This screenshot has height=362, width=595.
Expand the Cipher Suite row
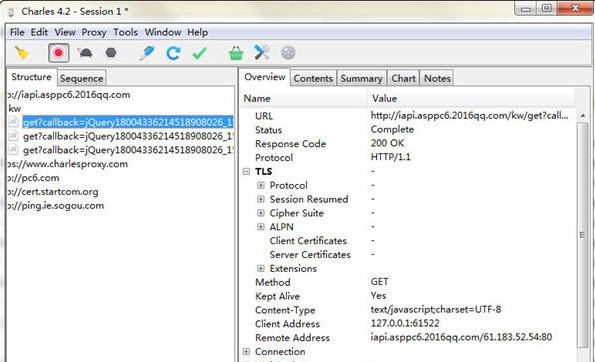tap(261, 213)
